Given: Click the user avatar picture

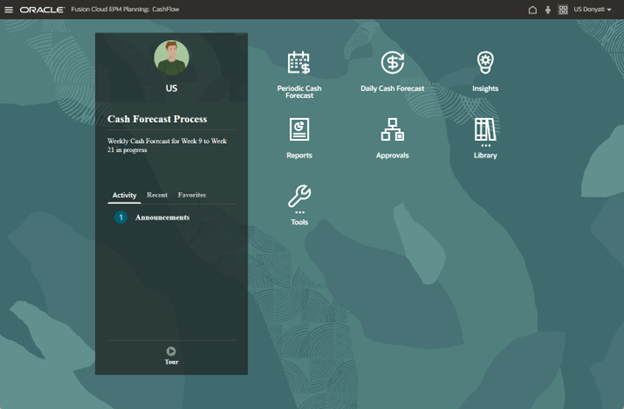Looking at the screenshot, I should [171, 58].
